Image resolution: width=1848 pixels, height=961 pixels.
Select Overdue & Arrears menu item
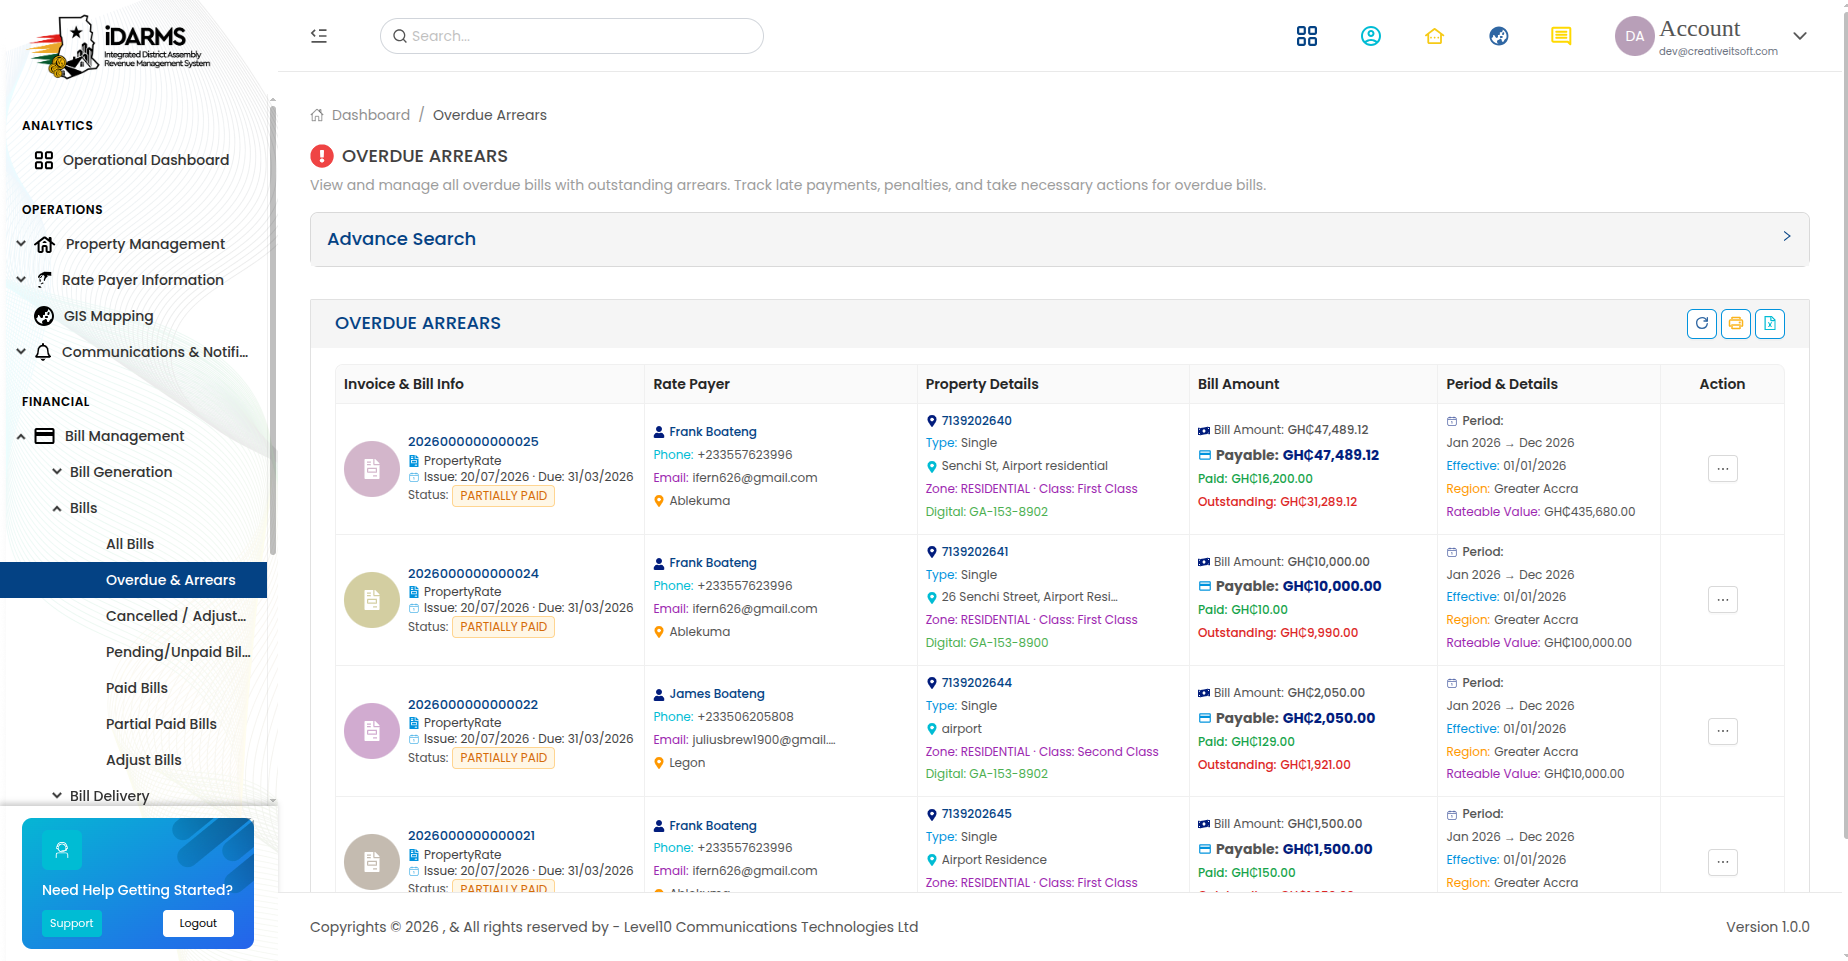click(x=133, y=580)
